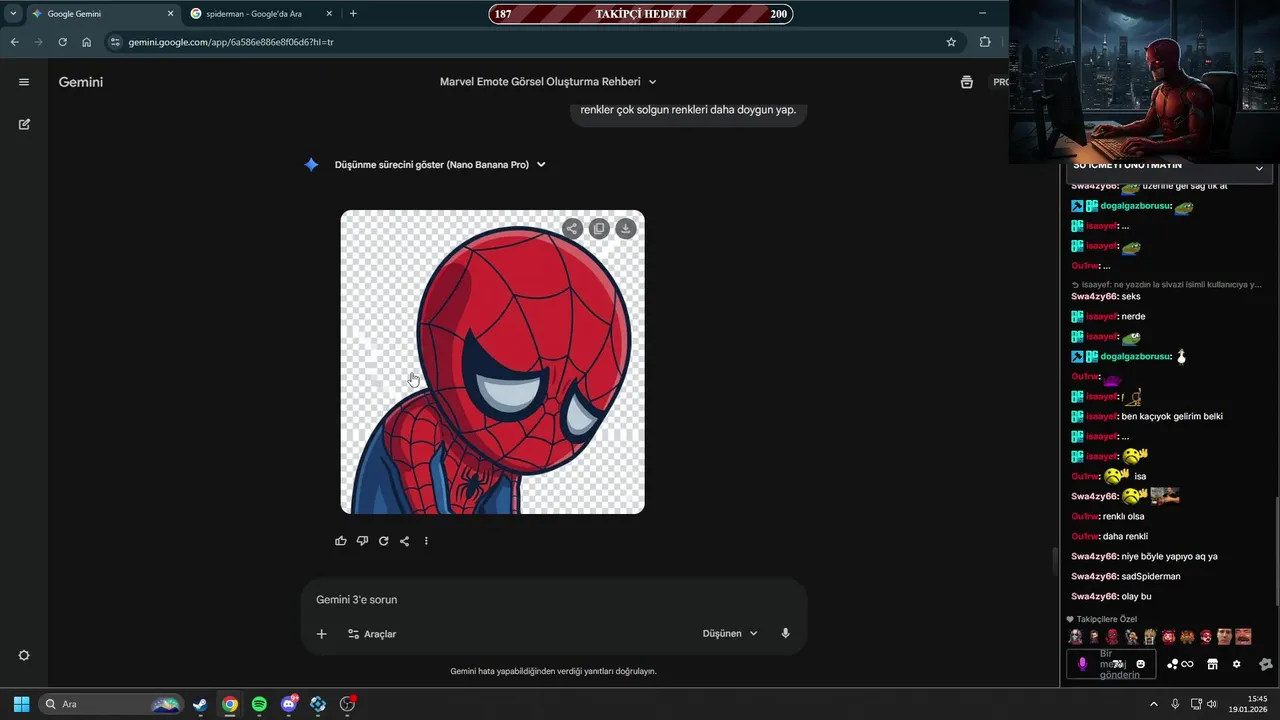Screen dimensions: 1280x720
Task: Share the generated Spider-Man image
Action: click(572, 228)
